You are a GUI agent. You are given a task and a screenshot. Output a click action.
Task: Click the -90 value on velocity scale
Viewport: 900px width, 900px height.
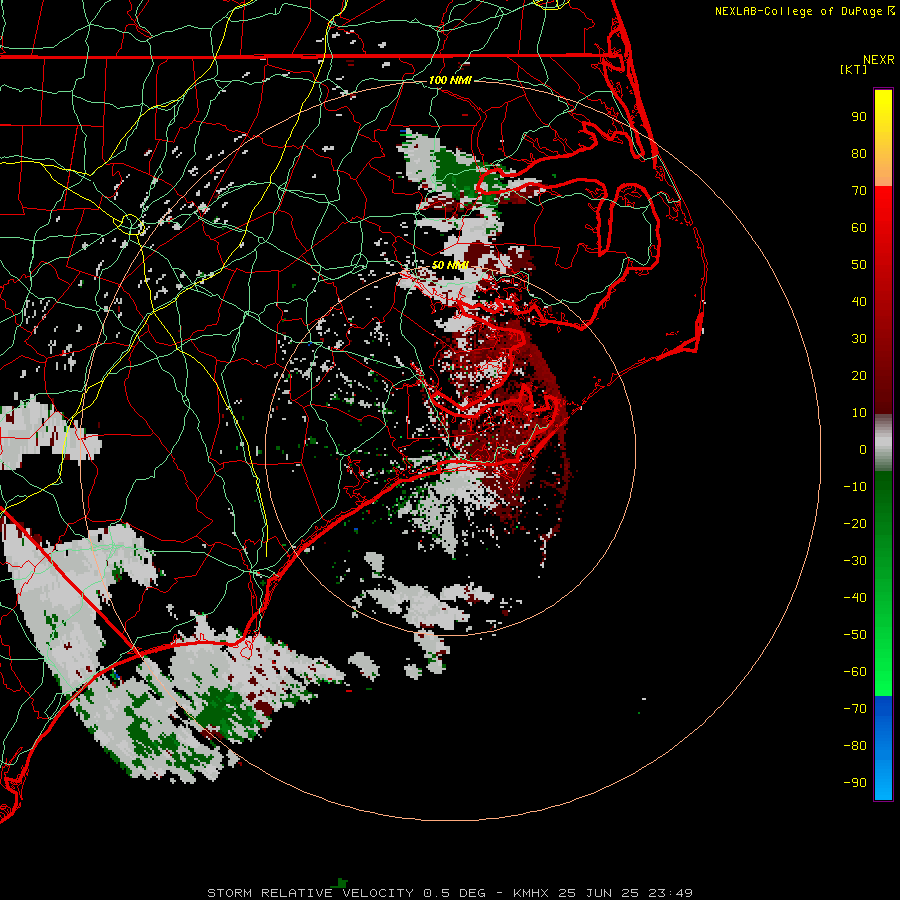click(855, 783)
